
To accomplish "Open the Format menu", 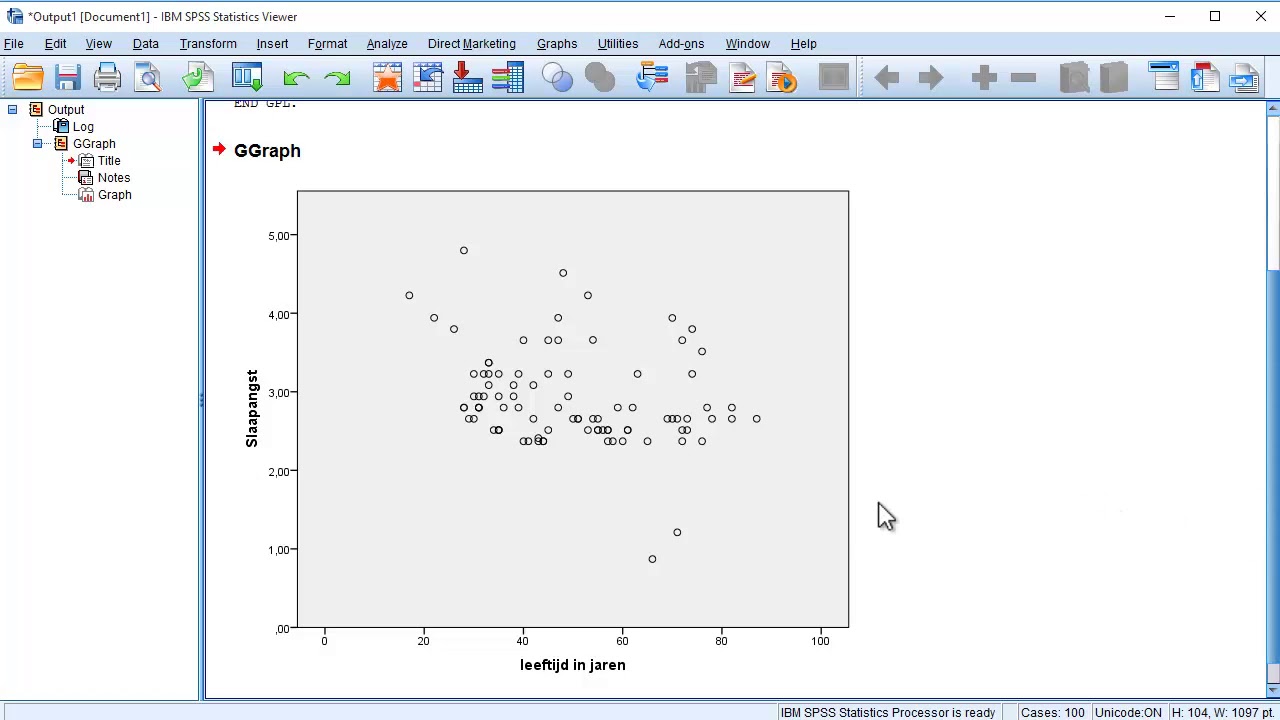I will (x=327, y=44).
